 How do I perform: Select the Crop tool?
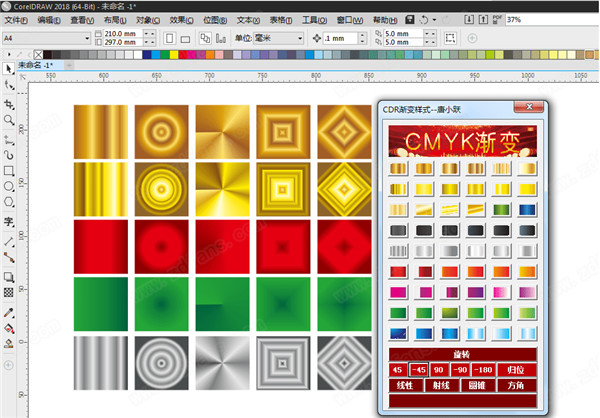9,104
